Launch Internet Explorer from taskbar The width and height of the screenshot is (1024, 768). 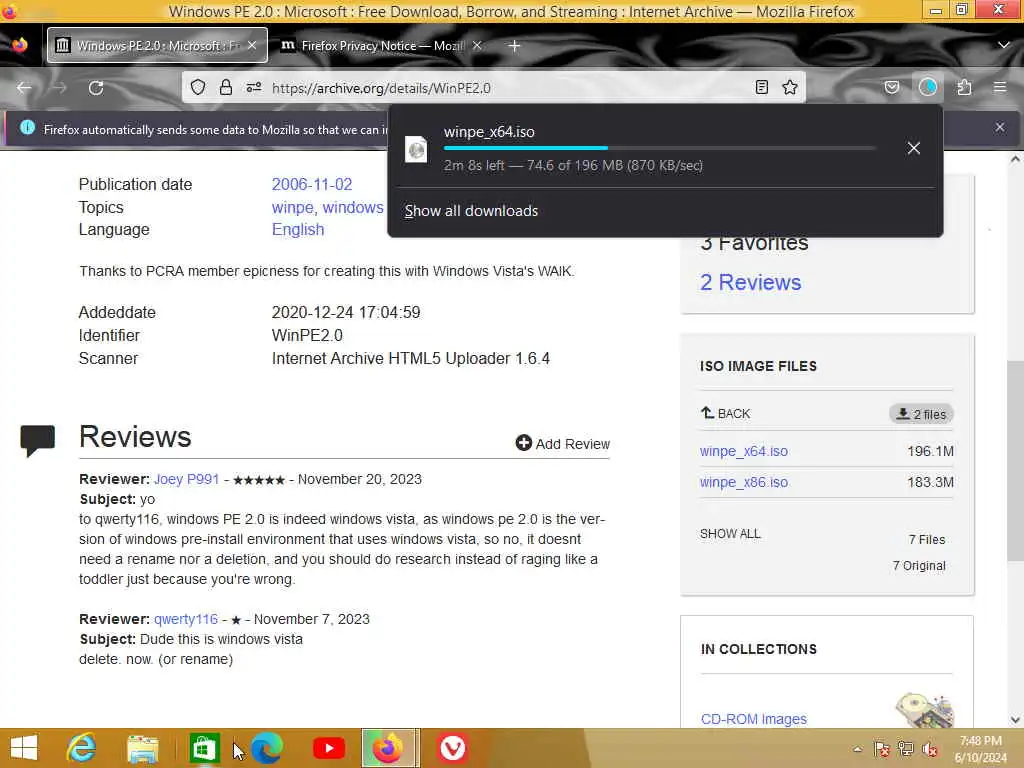82,748
